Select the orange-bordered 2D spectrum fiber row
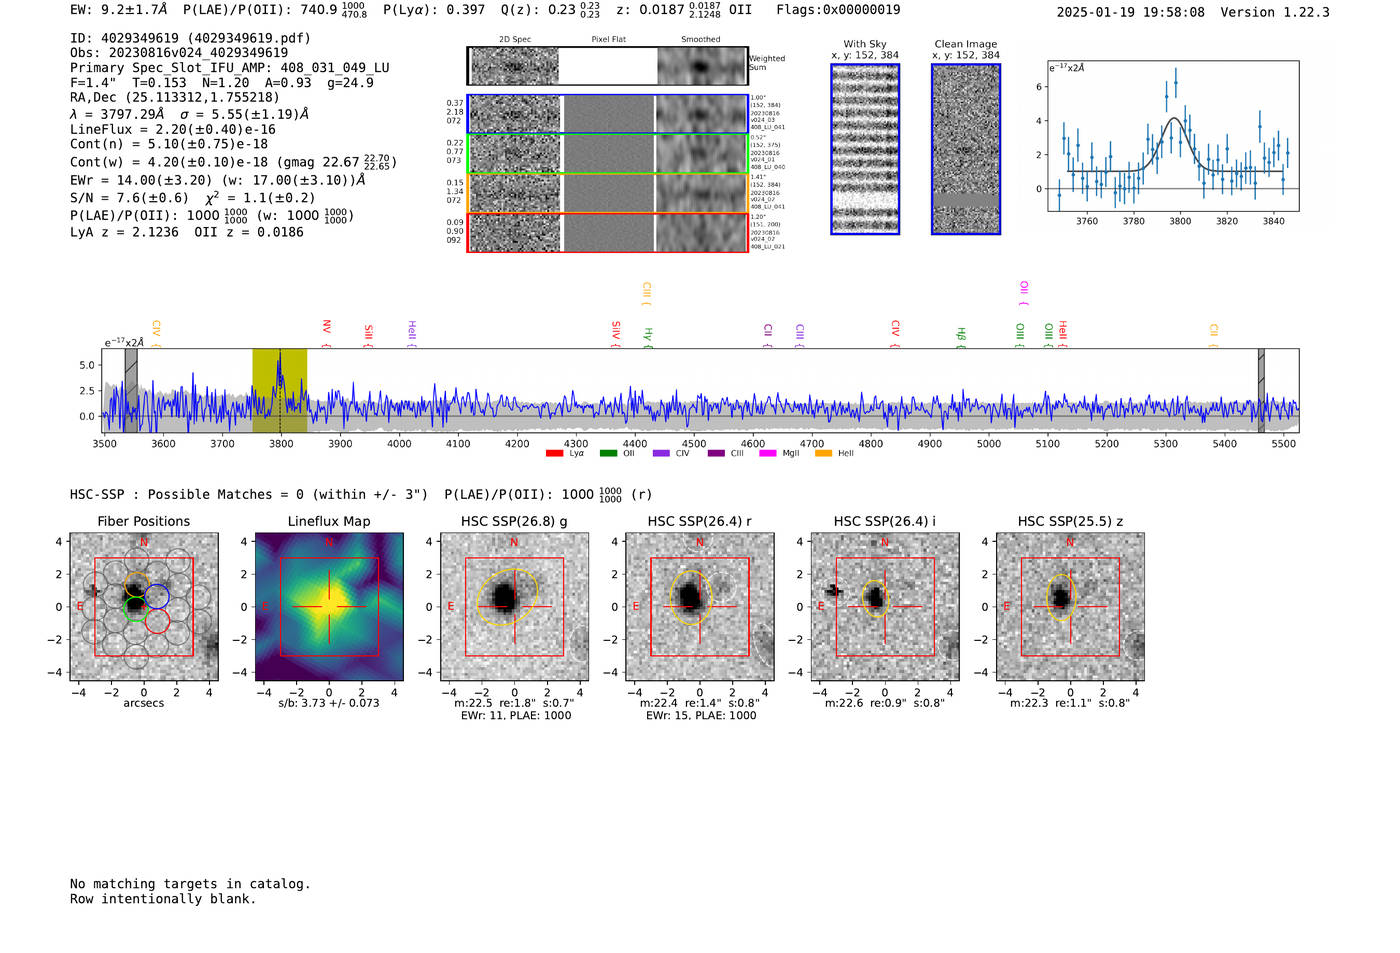Viewport: 1400px width, 953px height. (x=608, y=193)
